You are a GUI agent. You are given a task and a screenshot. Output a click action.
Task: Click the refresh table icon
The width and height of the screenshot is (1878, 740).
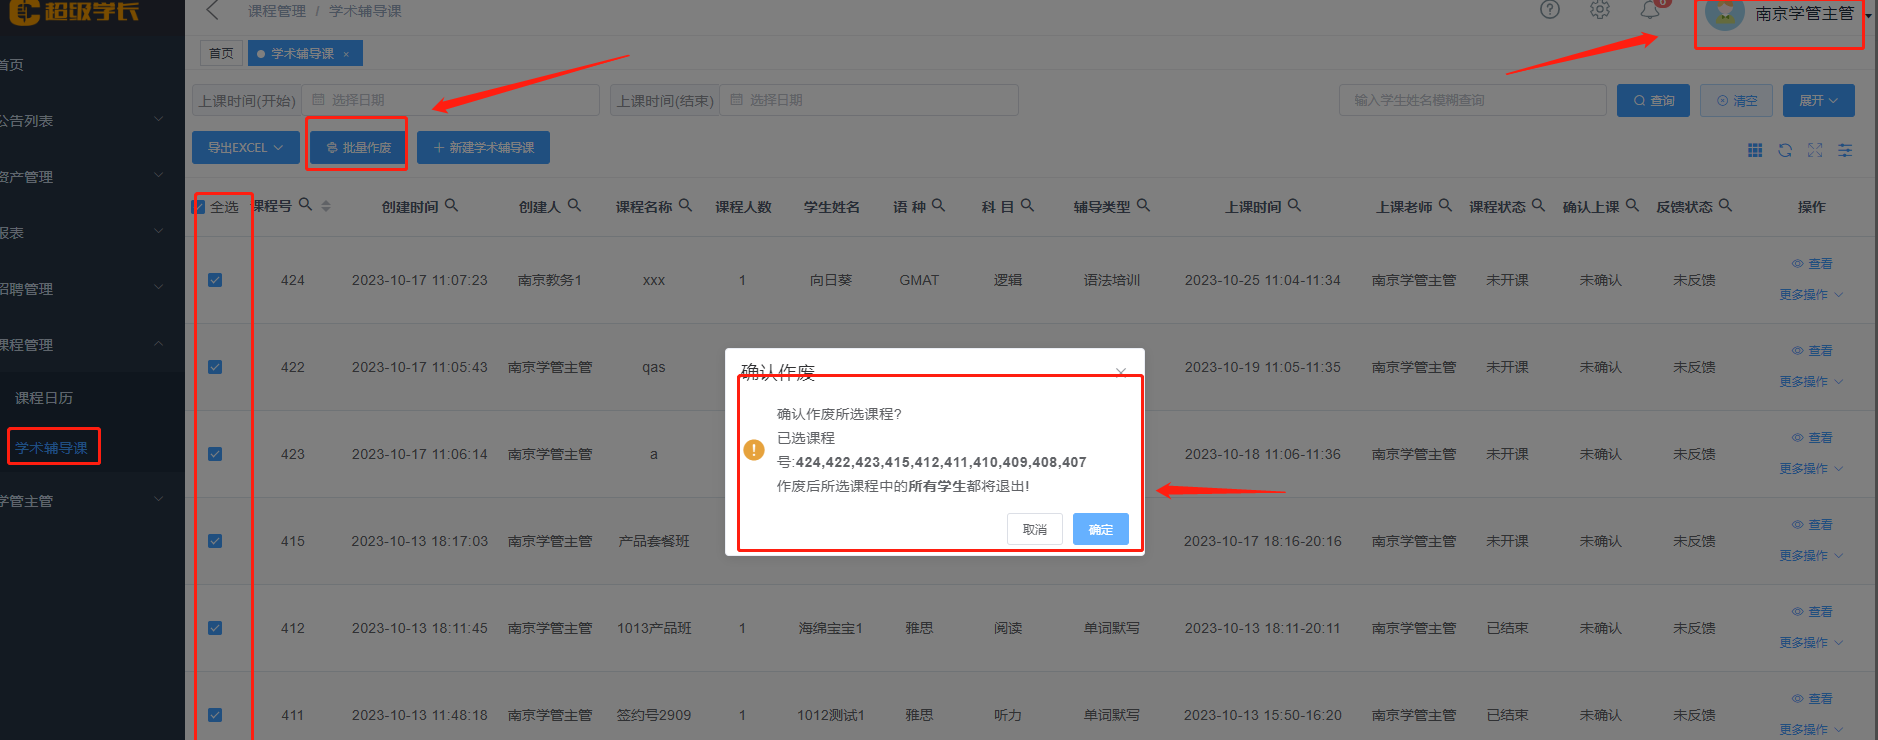pos(1785,150)
